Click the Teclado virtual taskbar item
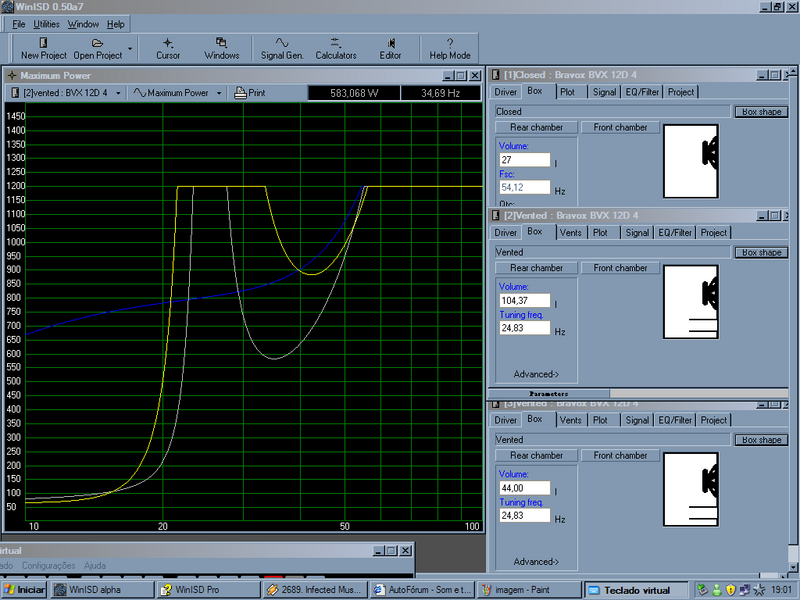The width and height of the screenshot is (800, 600). point(636,589)
